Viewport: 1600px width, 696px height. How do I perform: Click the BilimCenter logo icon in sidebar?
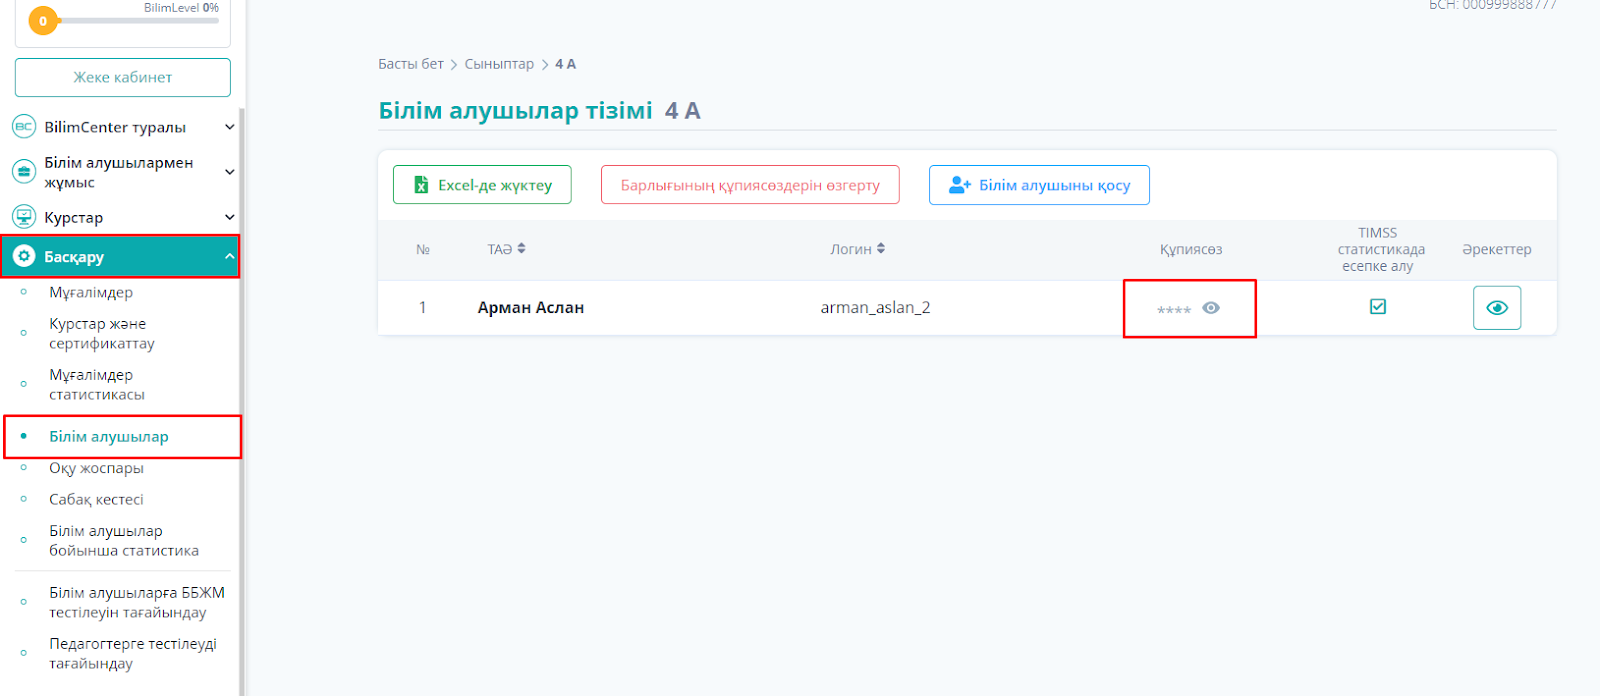[24, 127]
